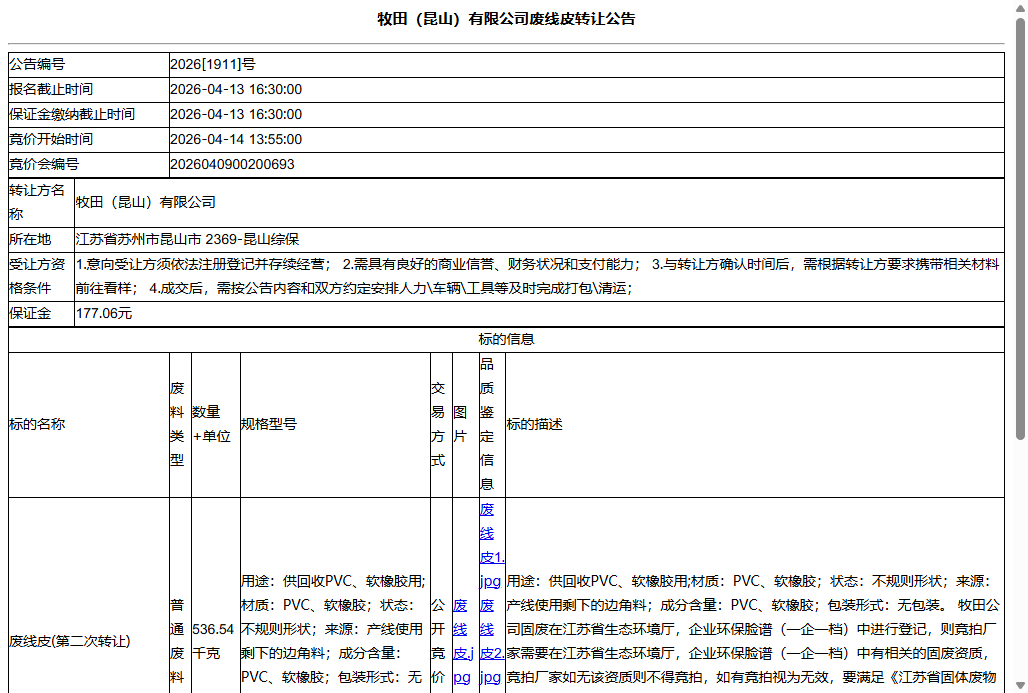This screenshot has height=693, width=1028.
Task: Click transferor name 牧田（昆山）有限公司 cell
Action: click(x=539, y=203)
